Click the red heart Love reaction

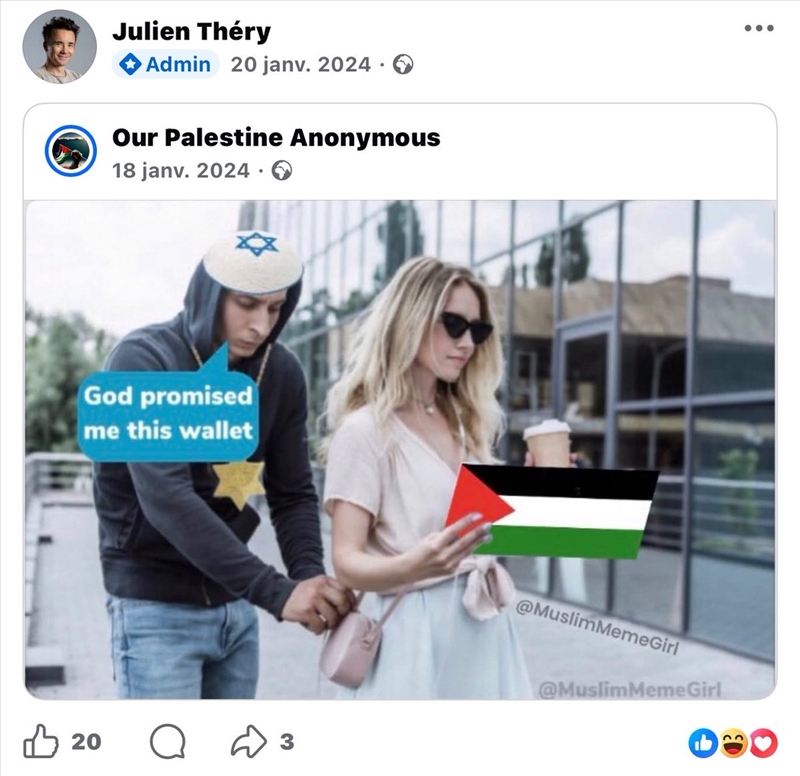click(763, 743)
